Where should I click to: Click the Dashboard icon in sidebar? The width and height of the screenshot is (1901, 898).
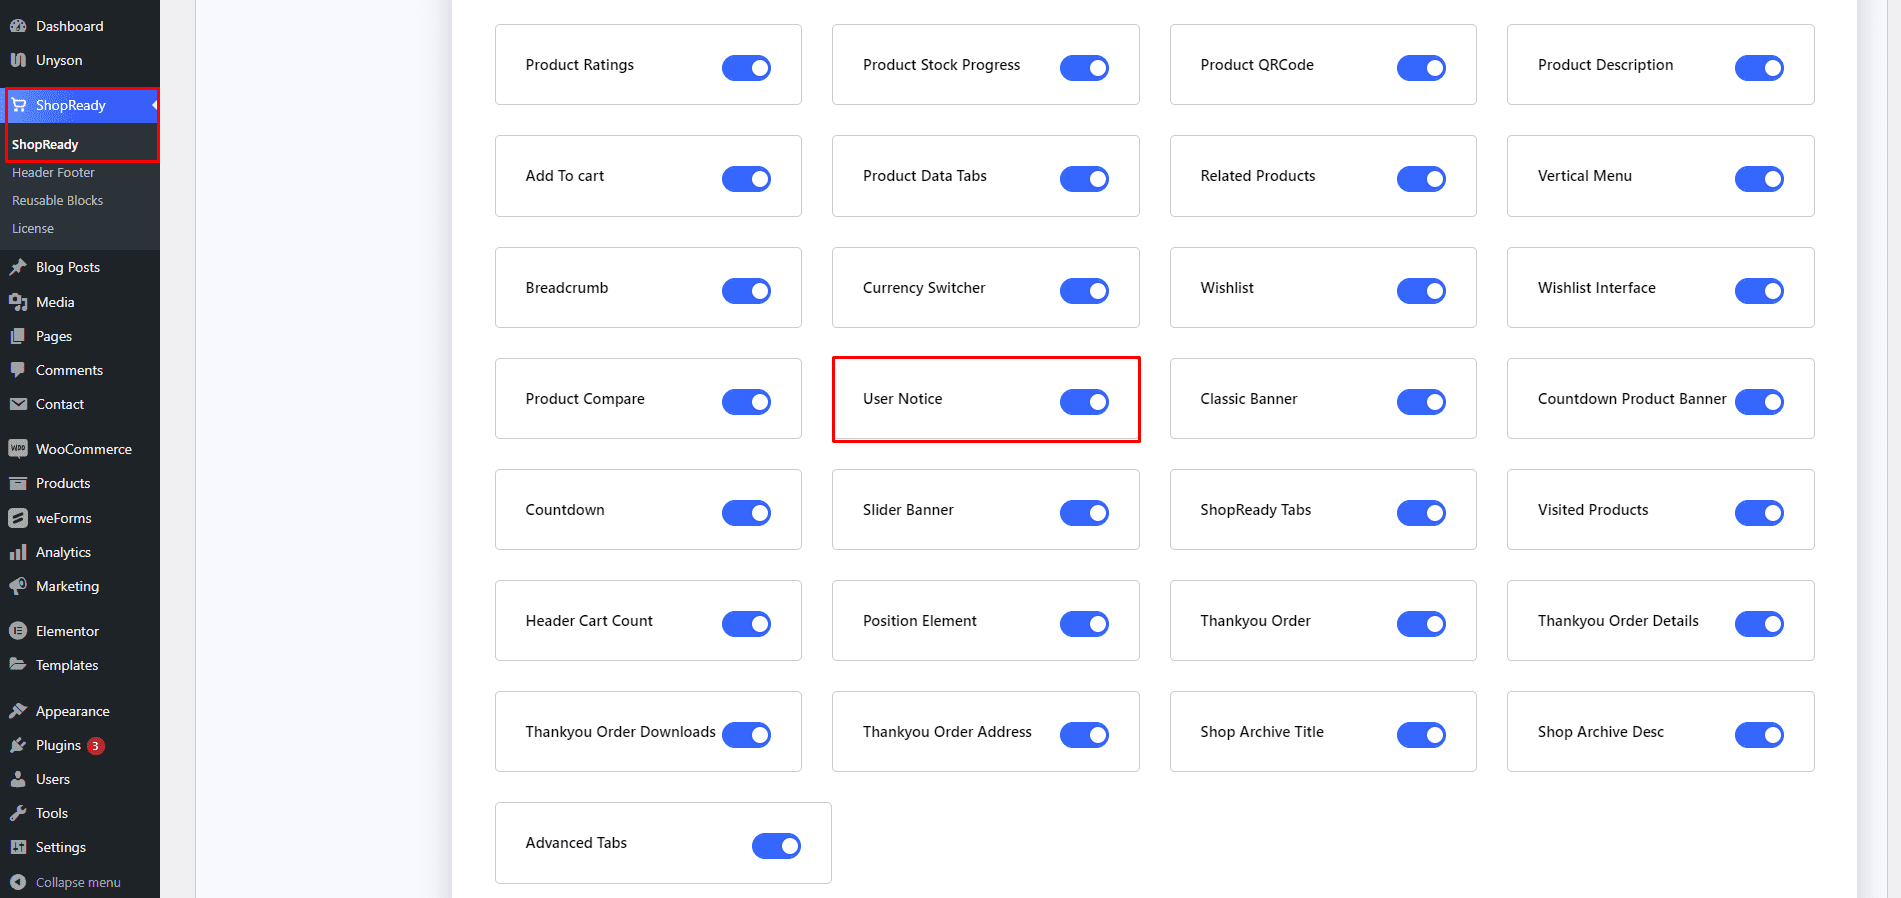pyautogui.click(x=18, y=26)
